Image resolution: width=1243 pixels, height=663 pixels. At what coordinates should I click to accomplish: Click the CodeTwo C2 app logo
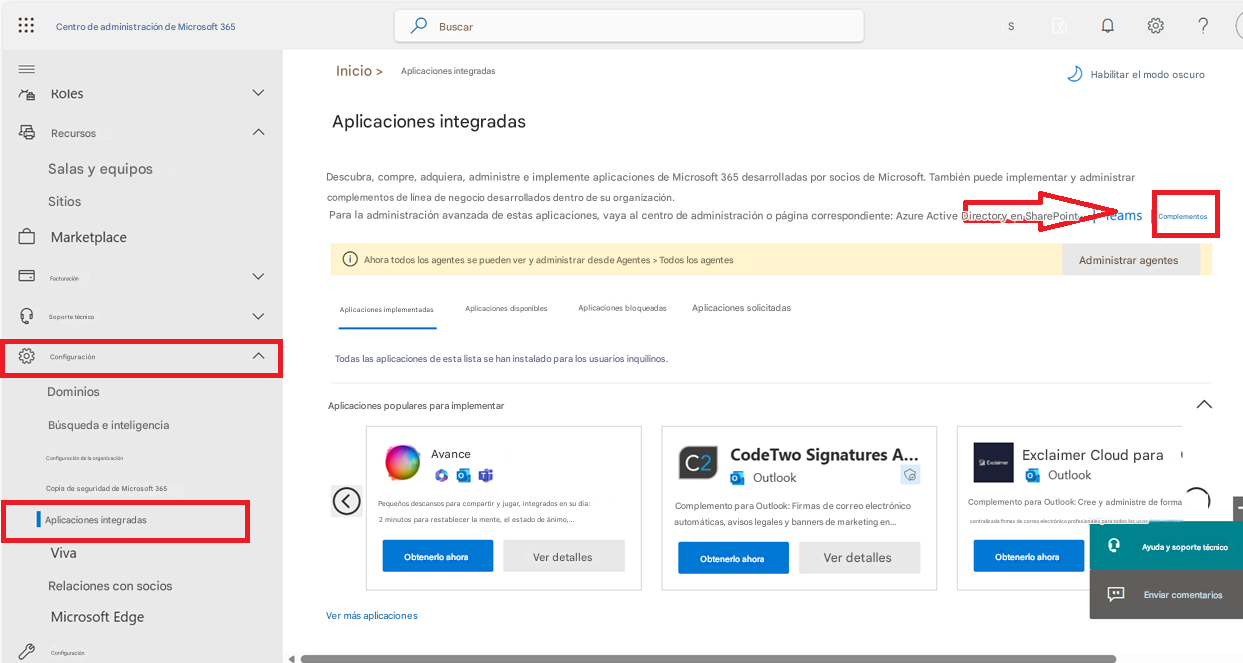point(698,463)
